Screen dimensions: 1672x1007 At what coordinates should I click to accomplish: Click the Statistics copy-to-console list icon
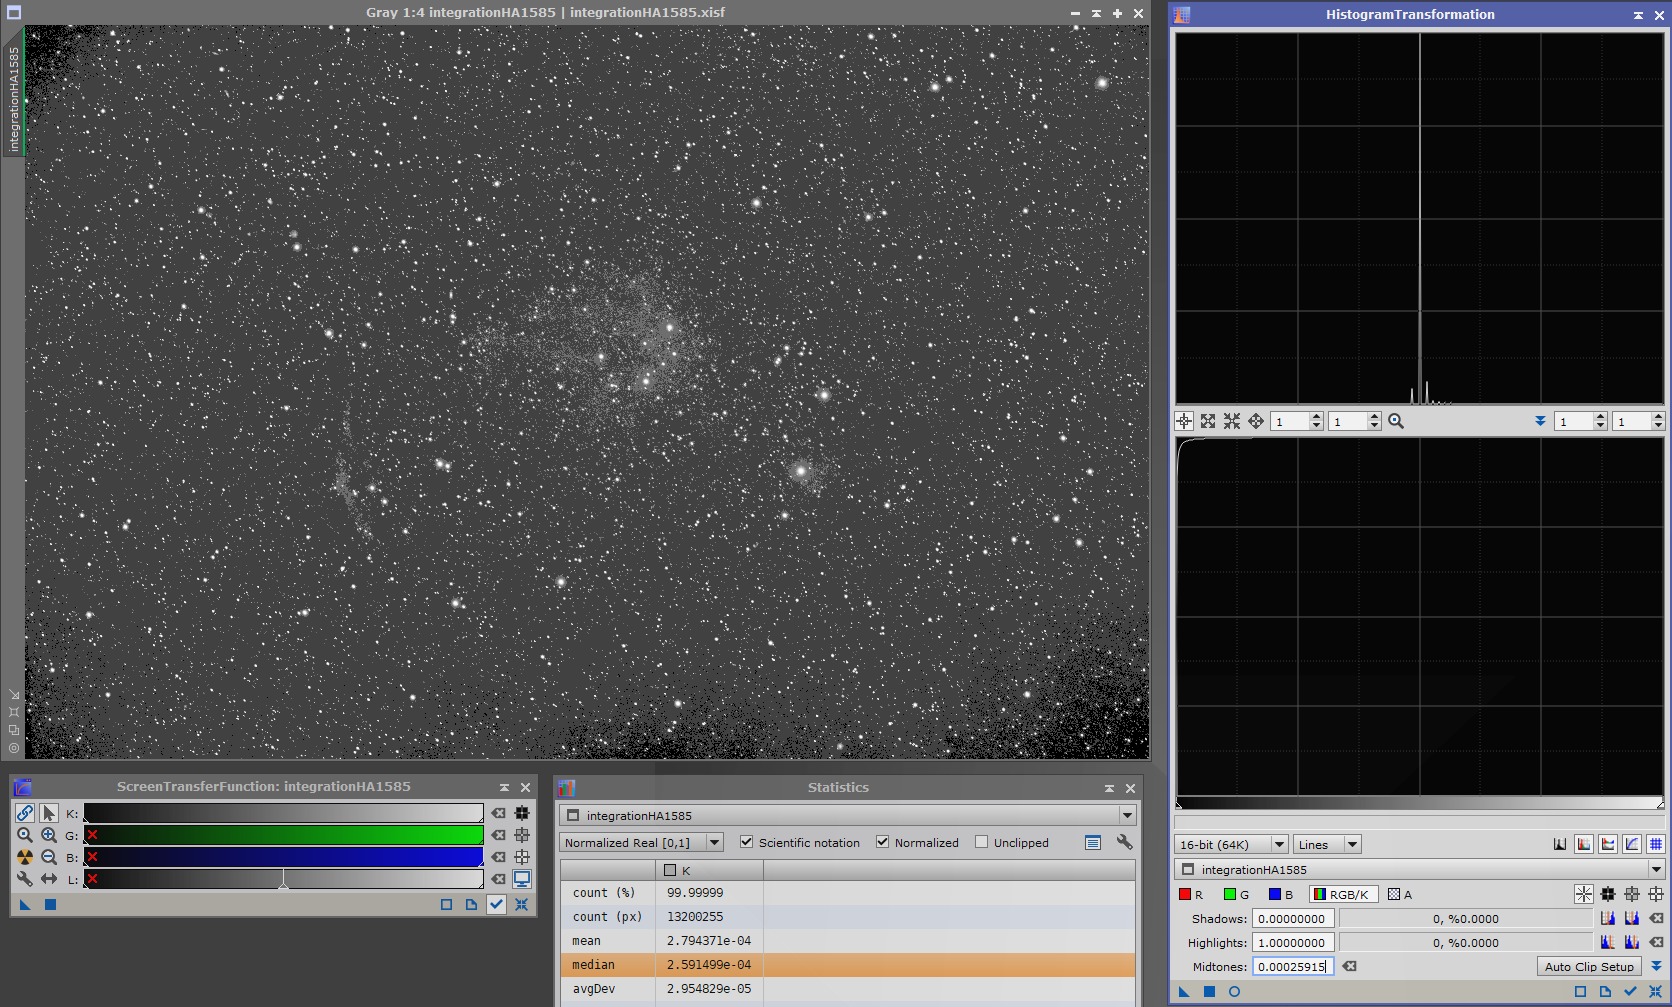click(x=1093, y=842)
